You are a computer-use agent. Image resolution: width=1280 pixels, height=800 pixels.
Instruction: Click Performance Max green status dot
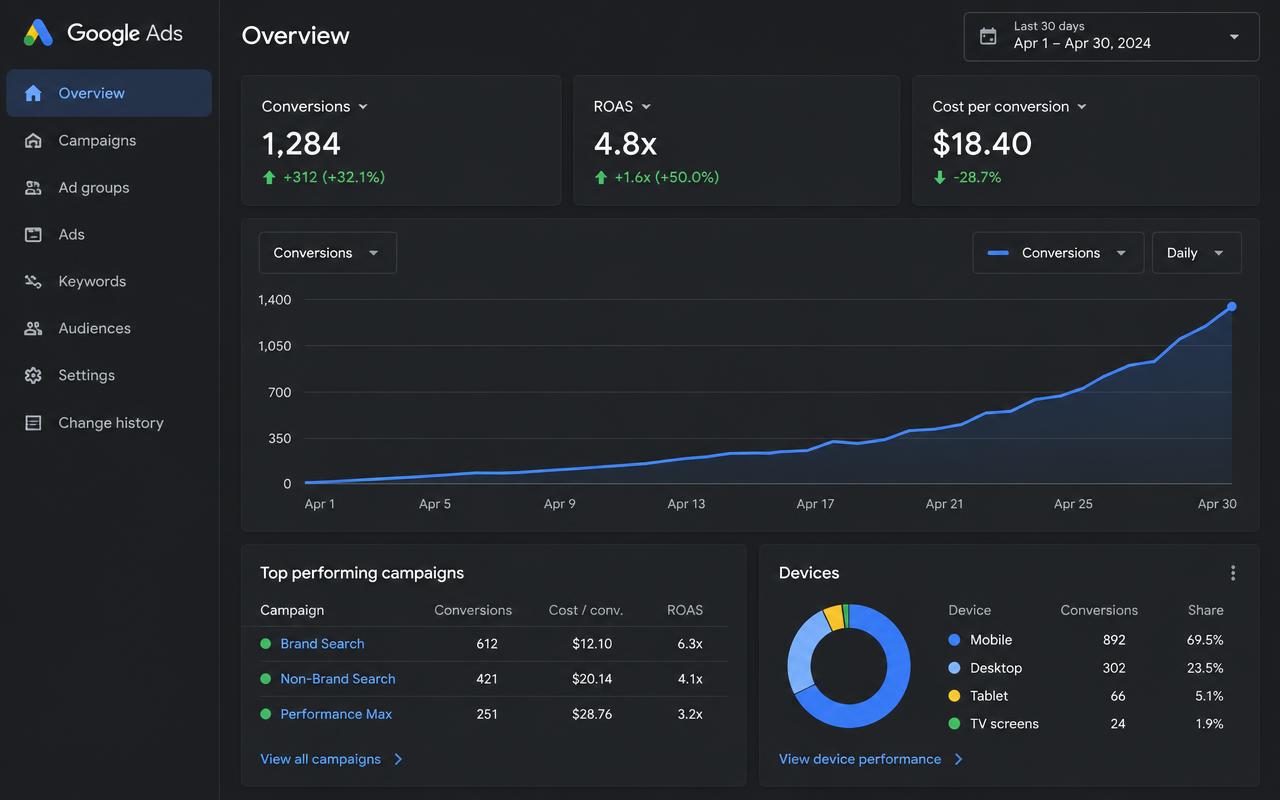(266, 714)
